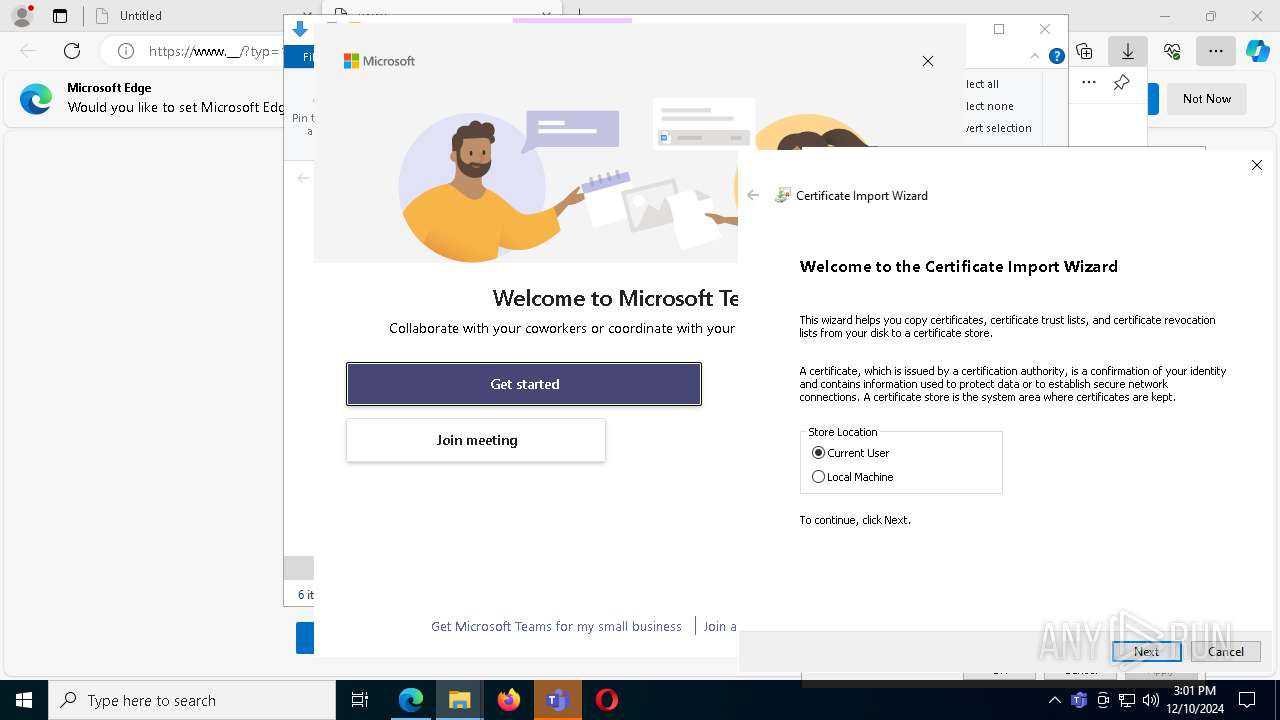Click Next in Certificate Import Wizard
Viewport: 1280px width, 720px height.
point(1146,651)
